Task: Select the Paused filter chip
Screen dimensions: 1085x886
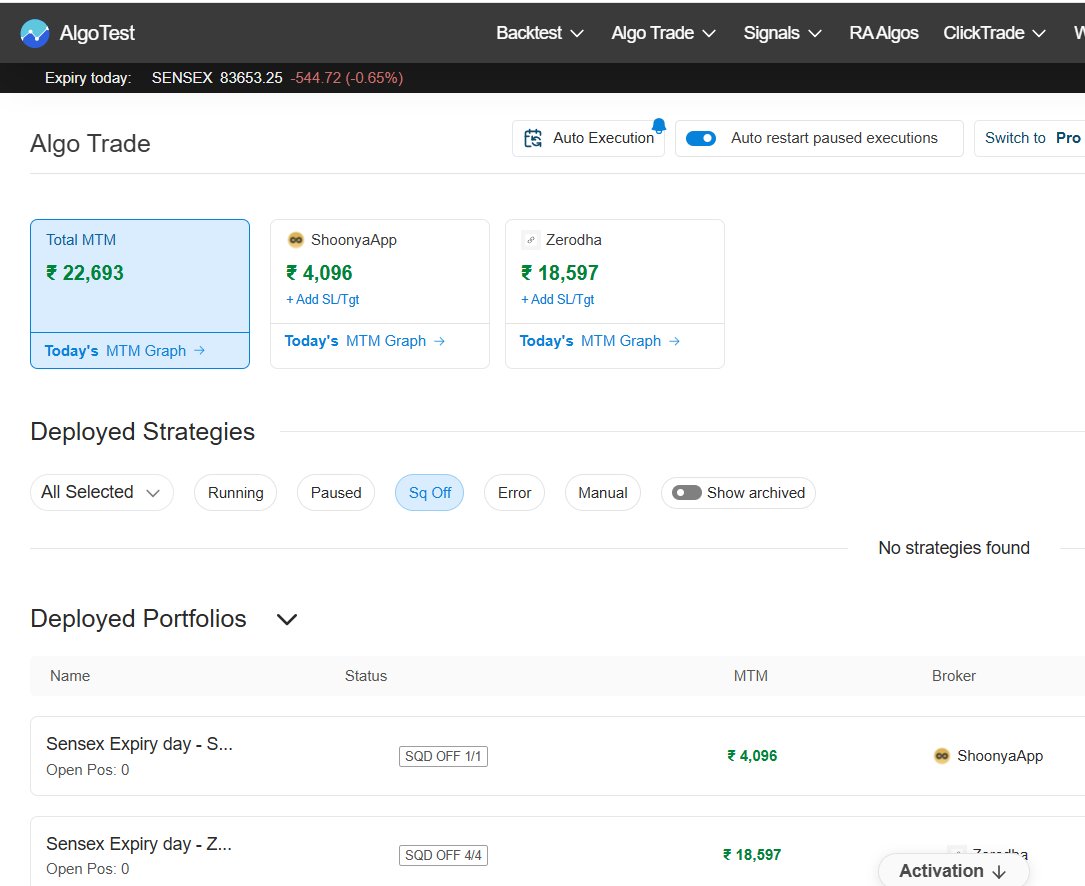Action: [336, 493]
